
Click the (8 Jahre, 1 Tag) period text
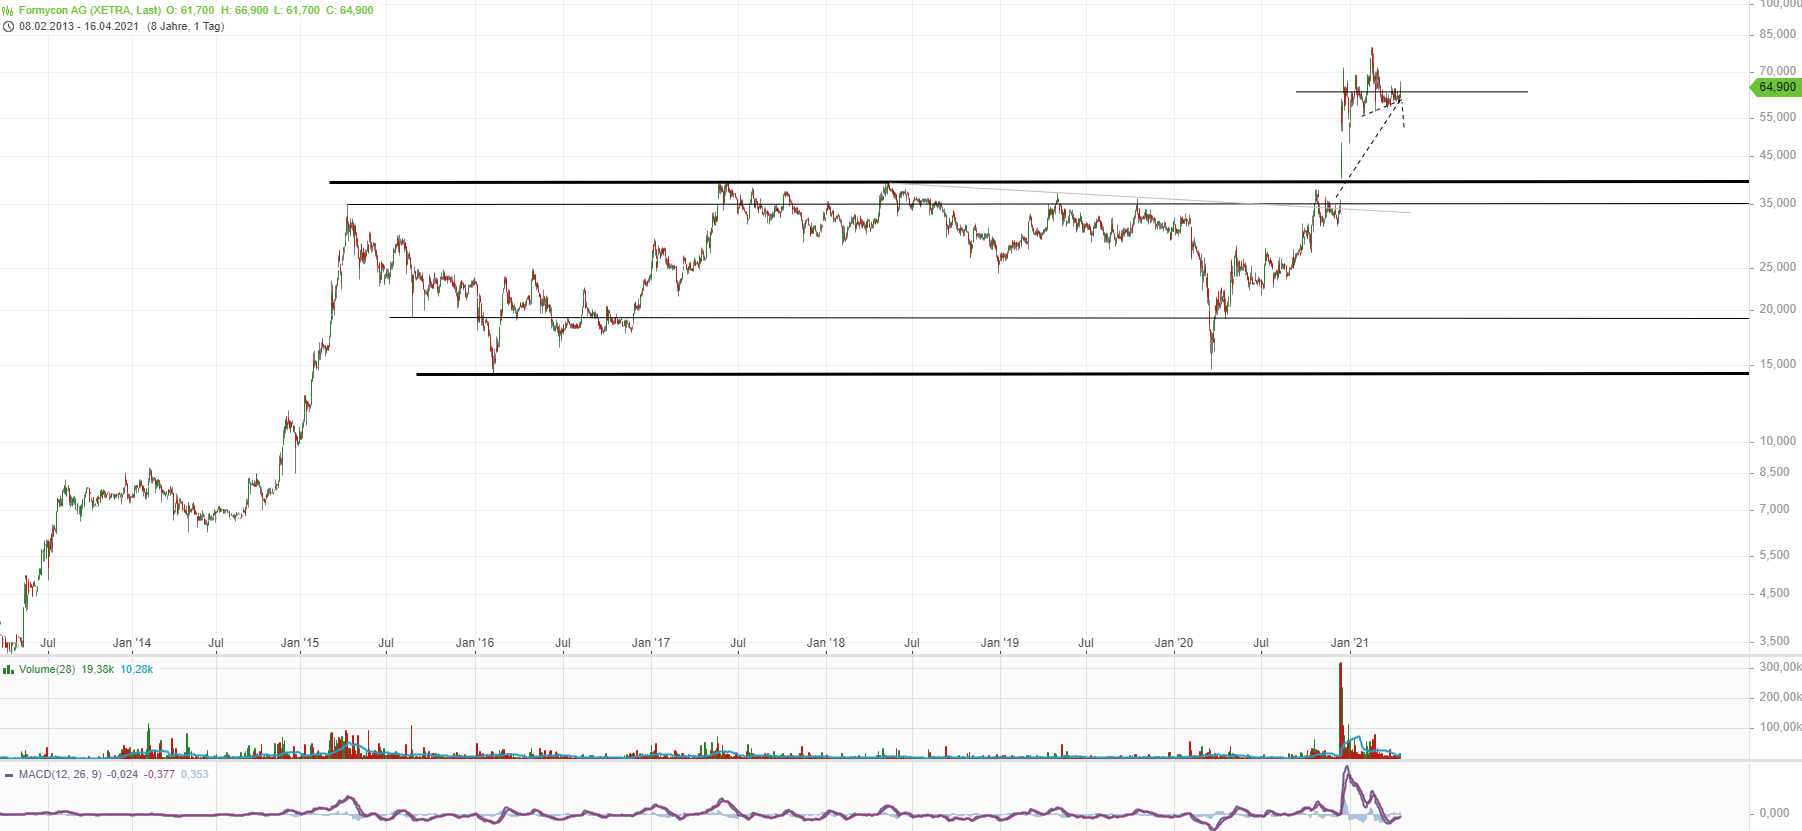(x=186, y=26)
